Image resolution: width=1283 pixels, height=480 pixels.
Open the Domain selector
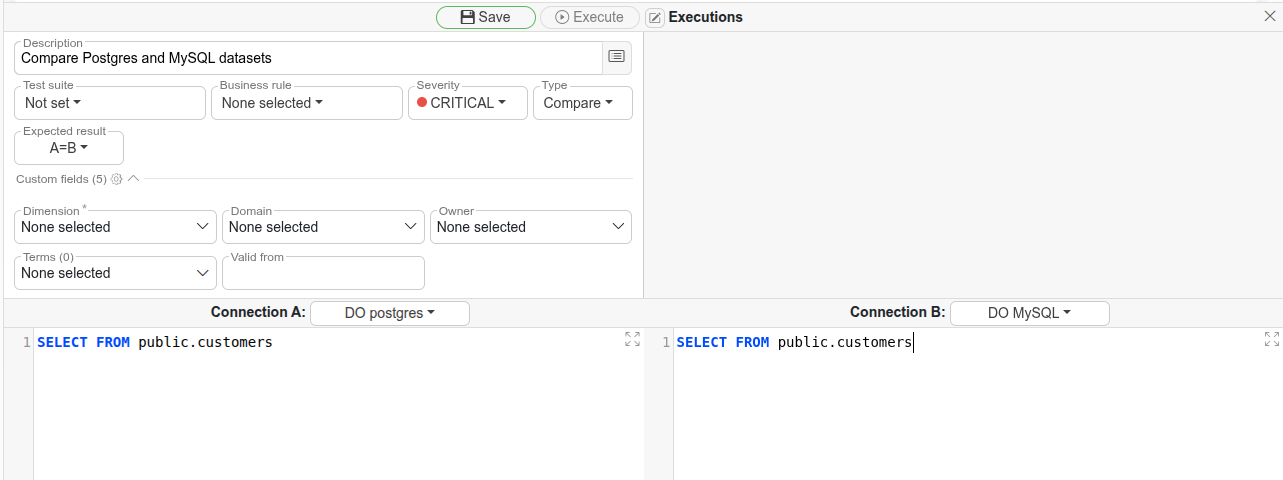coord(323,227)
